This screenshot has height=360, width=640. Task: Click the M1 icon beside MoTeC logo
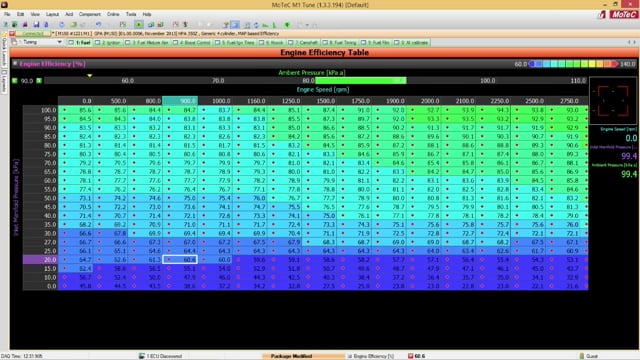click(x=602, y=15)
